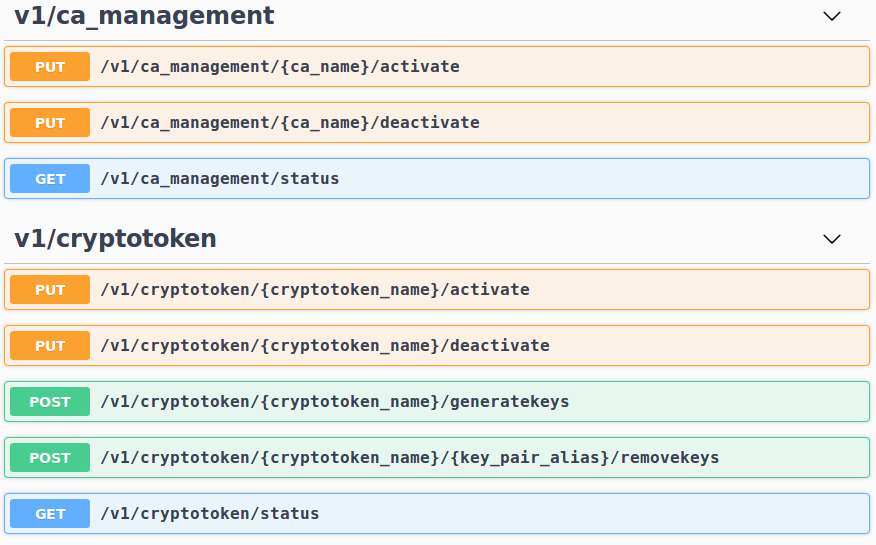The image size is (876, 545).
Task: Open the /v1/ca_management/status path
Action: (x=220, y=179)
